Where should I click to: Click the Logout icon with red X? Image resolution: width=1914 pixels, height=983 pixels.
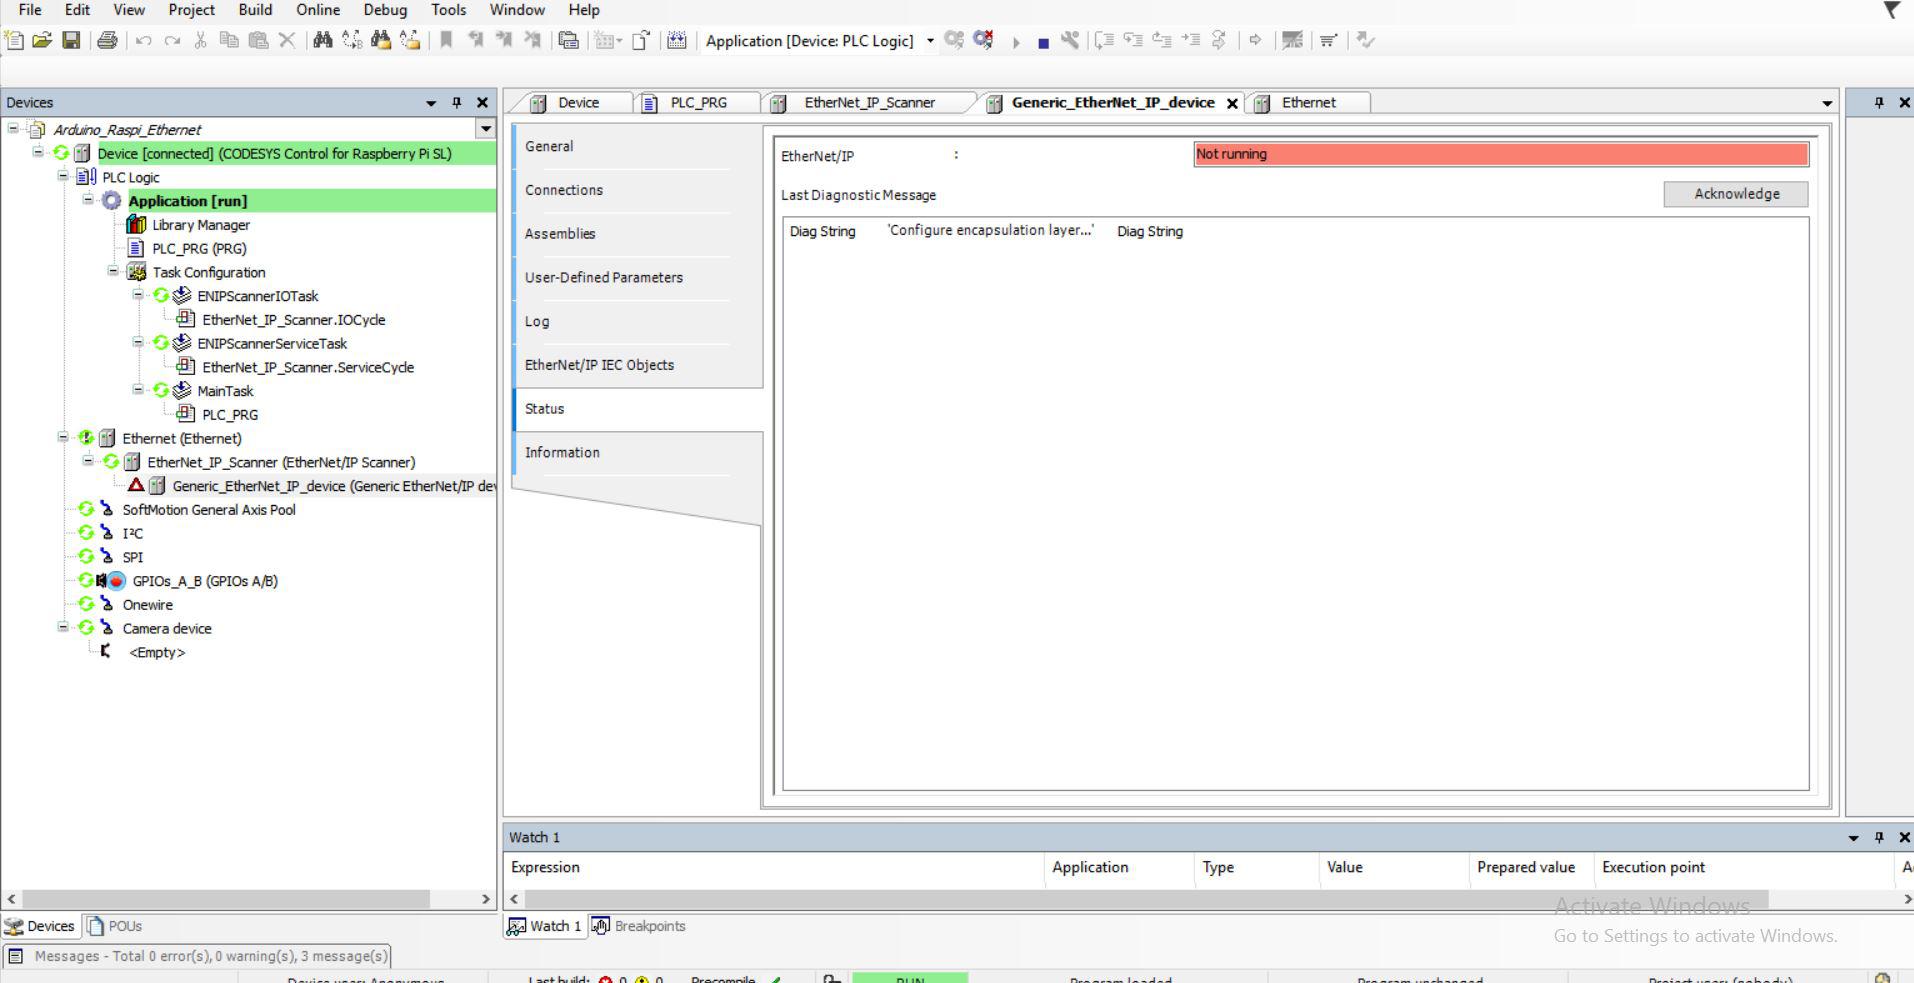tap(983, 40)
